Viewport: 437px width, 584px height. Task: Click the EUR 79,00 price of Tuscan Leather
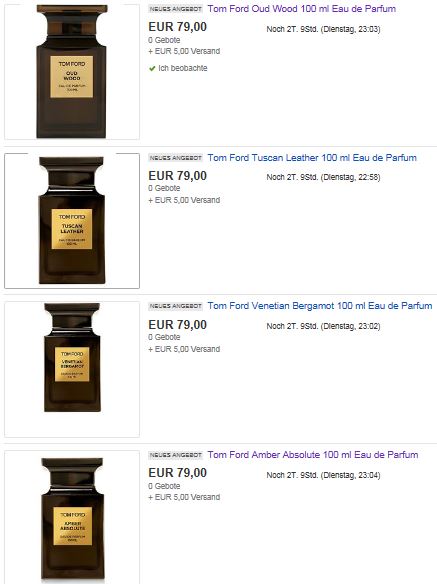[177, 176]
